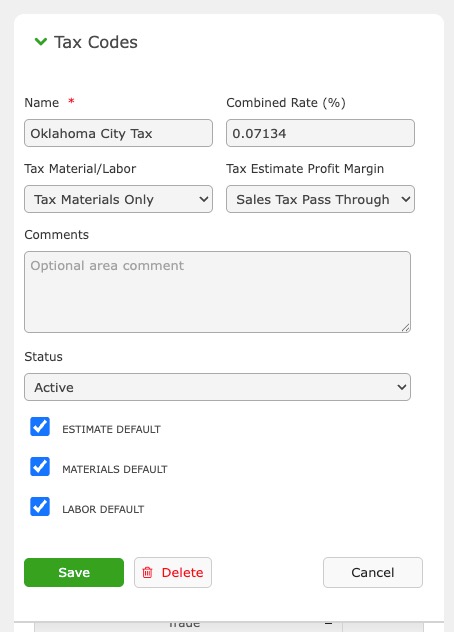
Task: Click the Combined Rate percentage field
Action: (320, 133)
